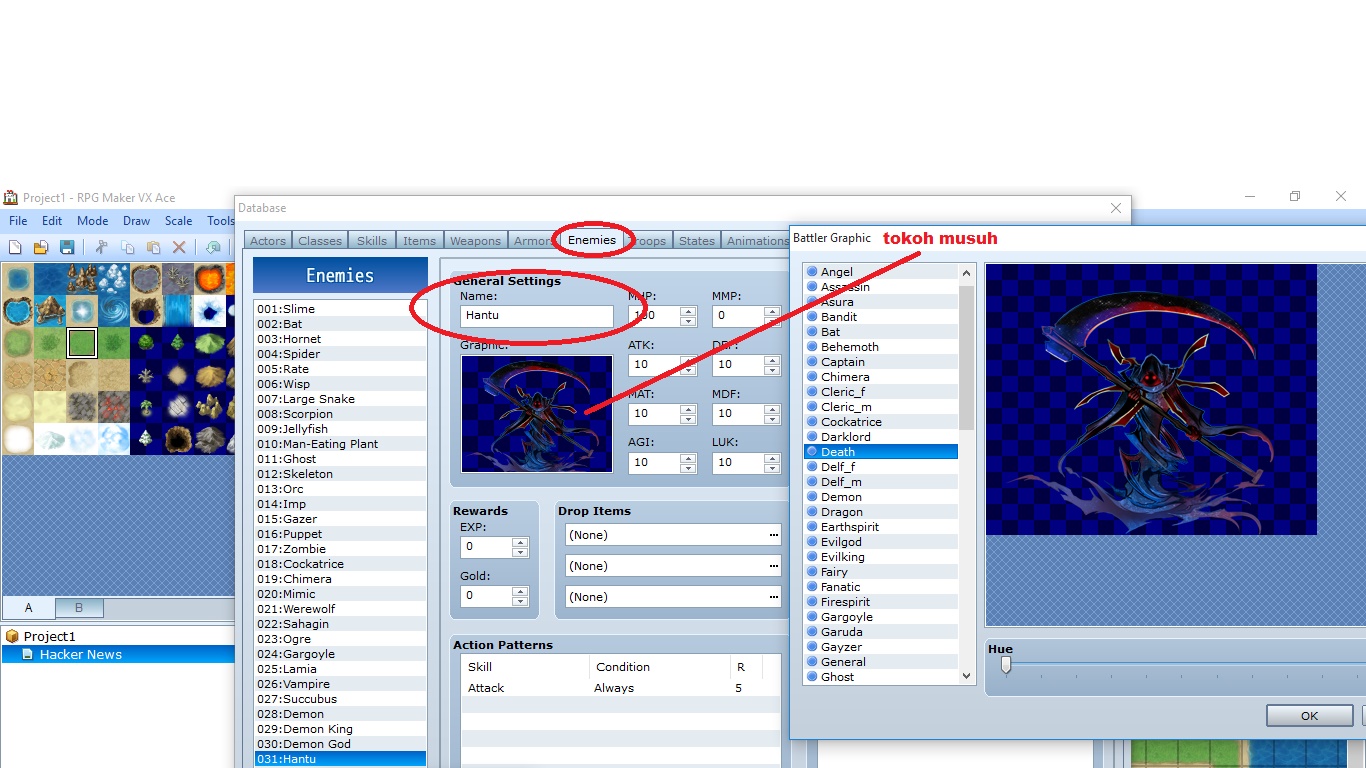Close the Database window
Image resolution: width=1366 pixels, height=768 pixels.
1116,208
